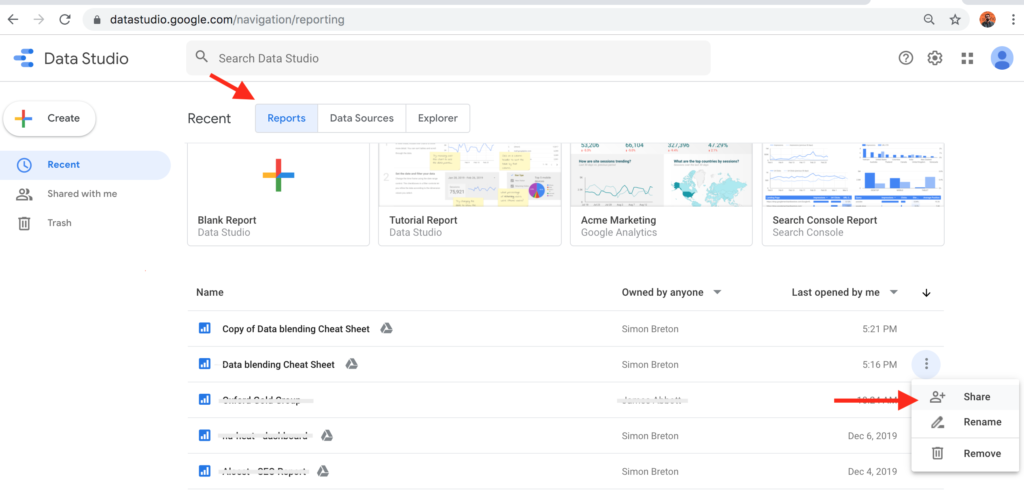Choose Rename from context menu
The height and width of the screenshot is (491, 1024).
pyautogui.click(x=965, y=422)
